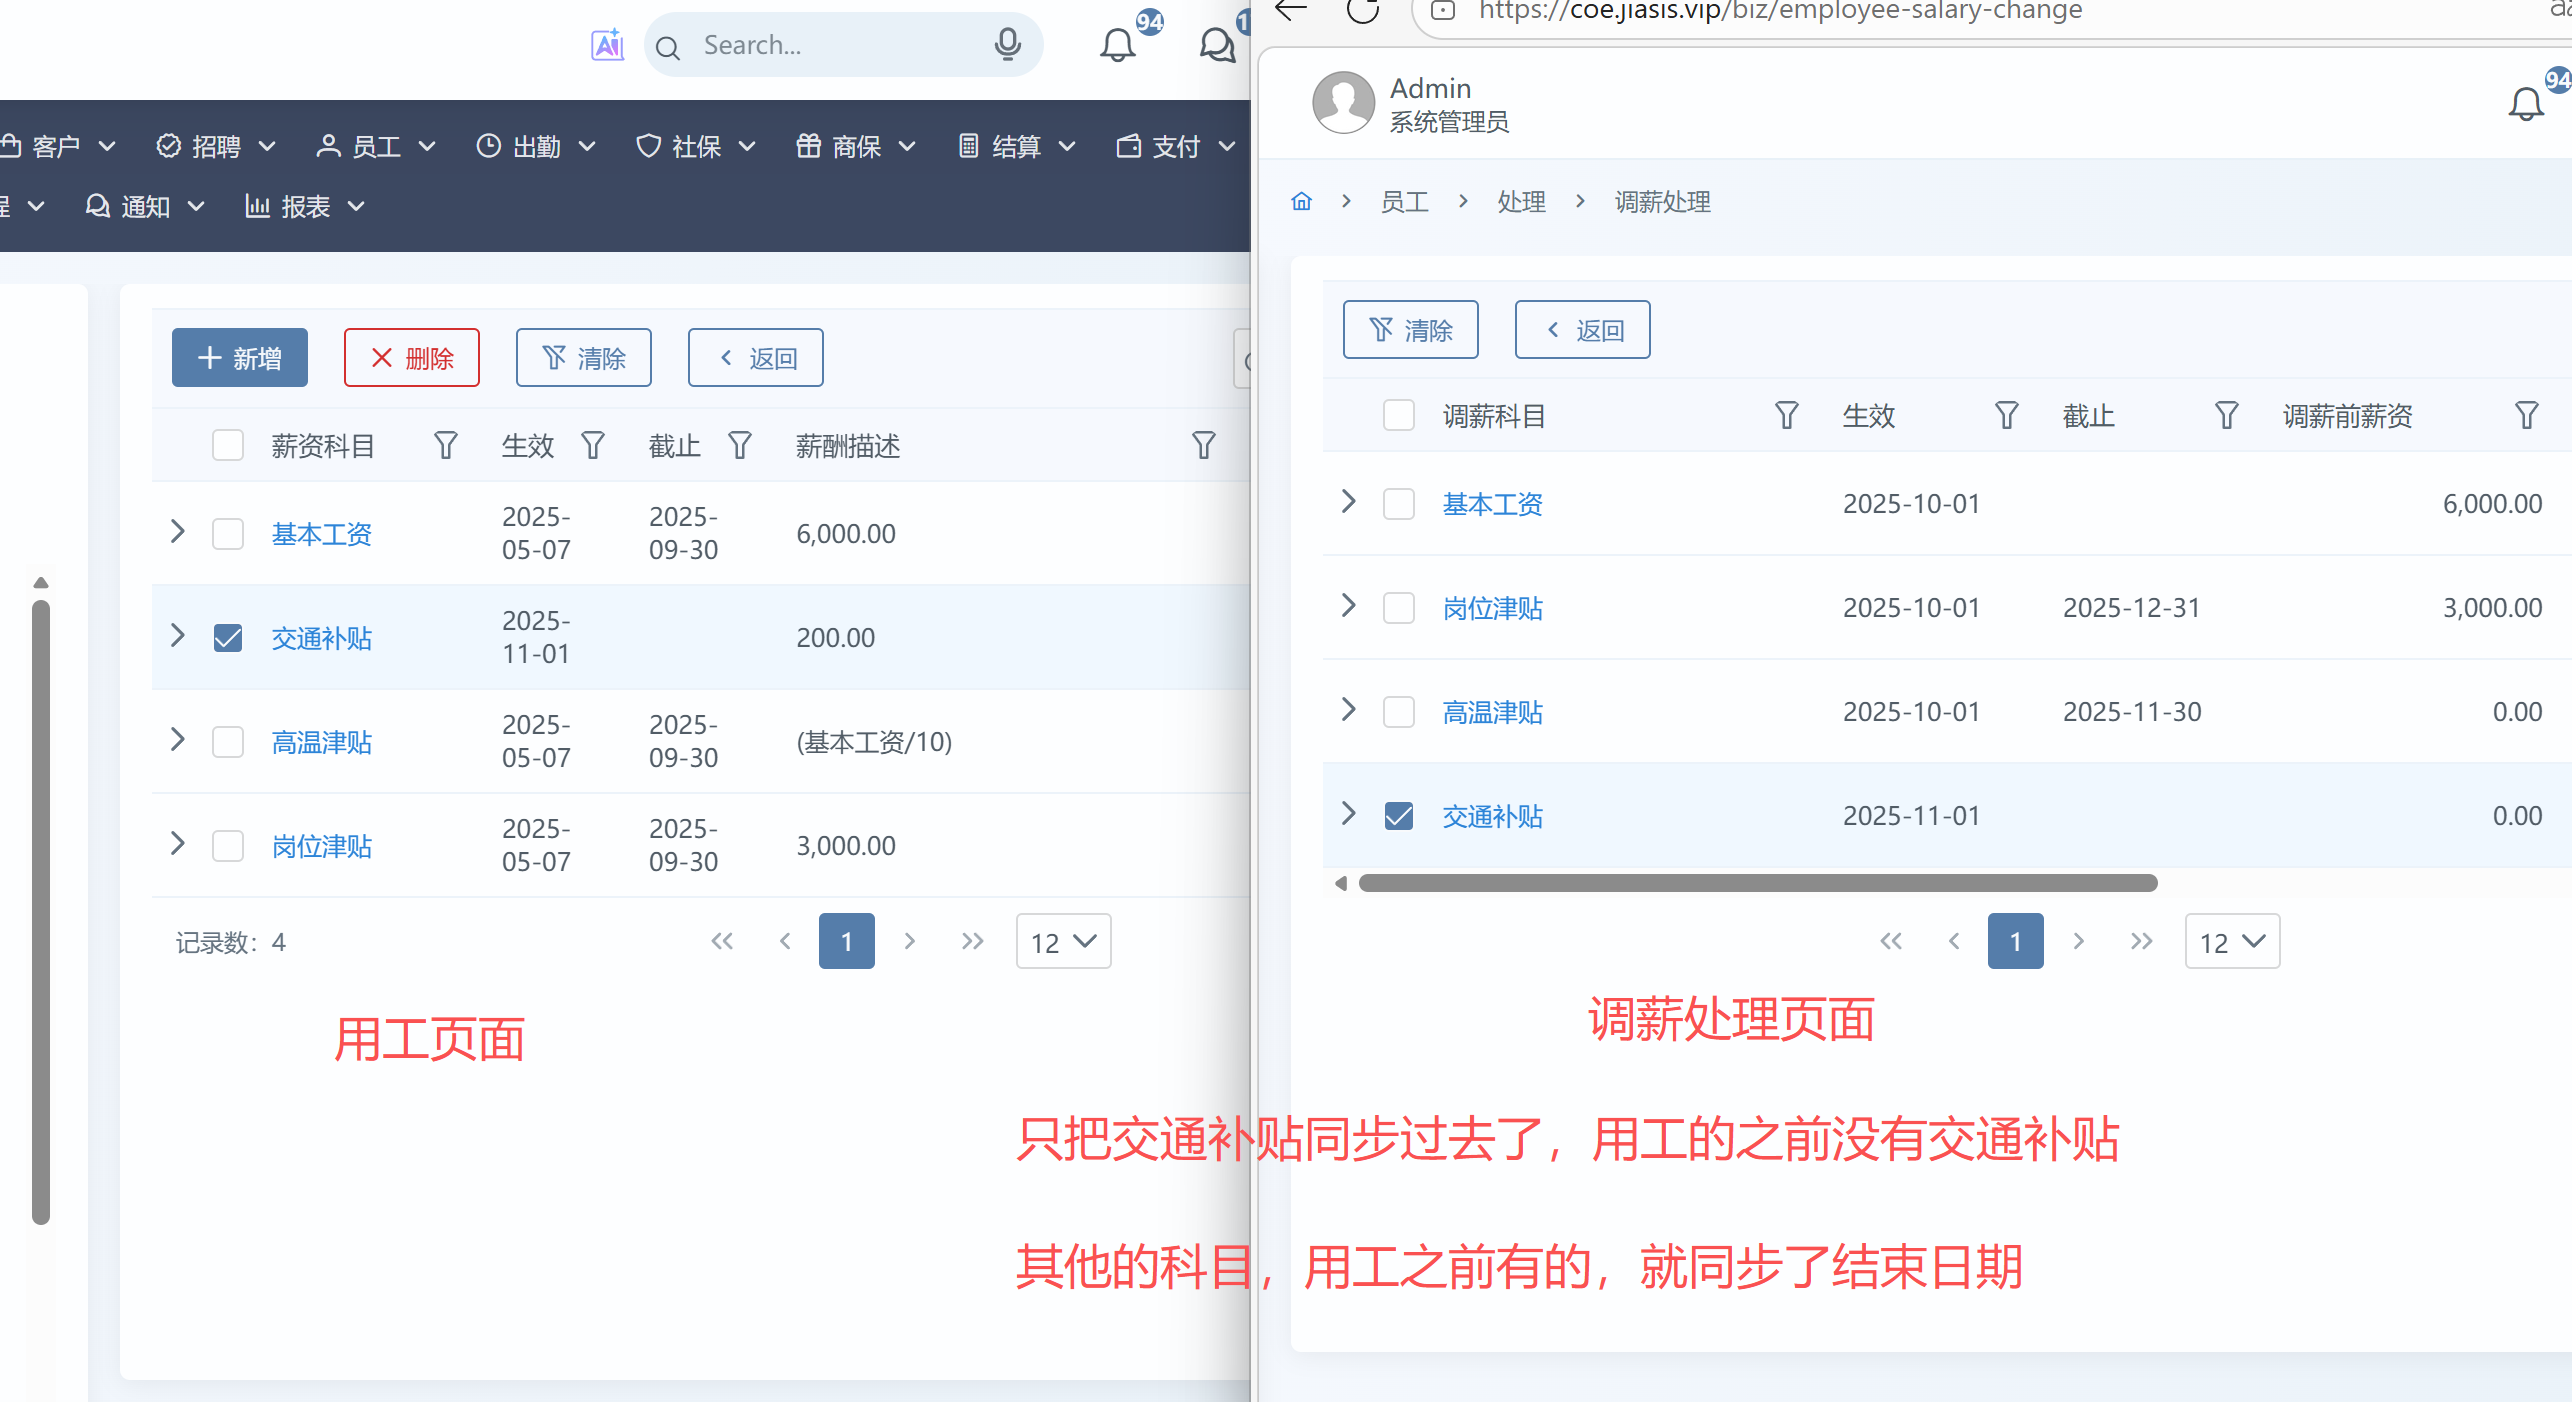Click the microphone icon in search box
Screen dimensions: 2572x1402
point(1007,44)
